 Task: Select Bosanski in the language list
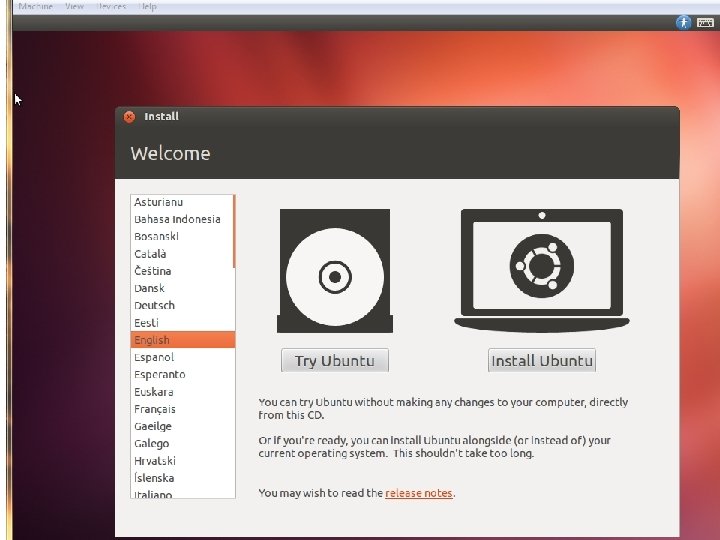(182, 236)
